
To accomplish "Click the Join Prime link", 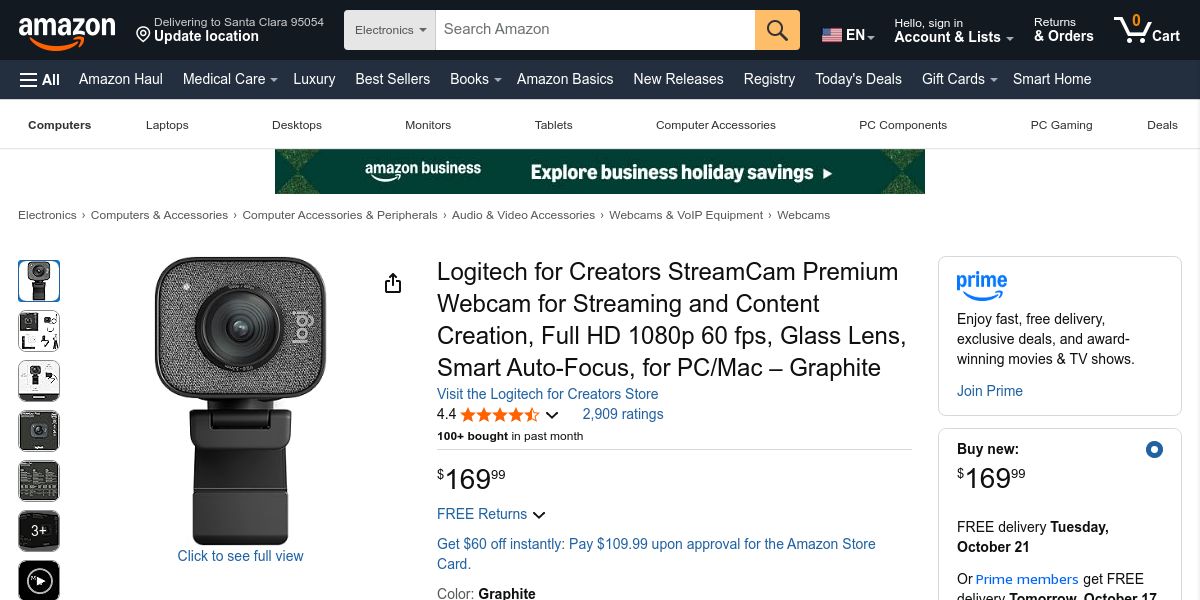I will (x=989, y=391).
